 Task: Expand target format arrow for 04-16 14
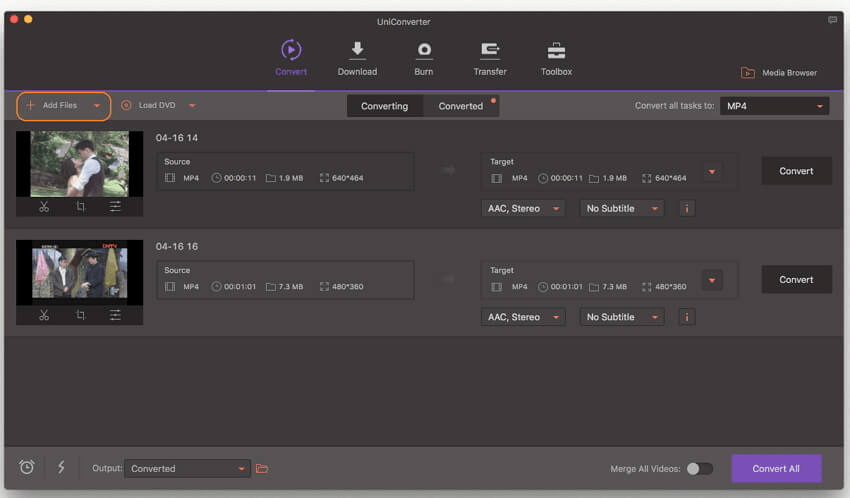pos(712,171)
